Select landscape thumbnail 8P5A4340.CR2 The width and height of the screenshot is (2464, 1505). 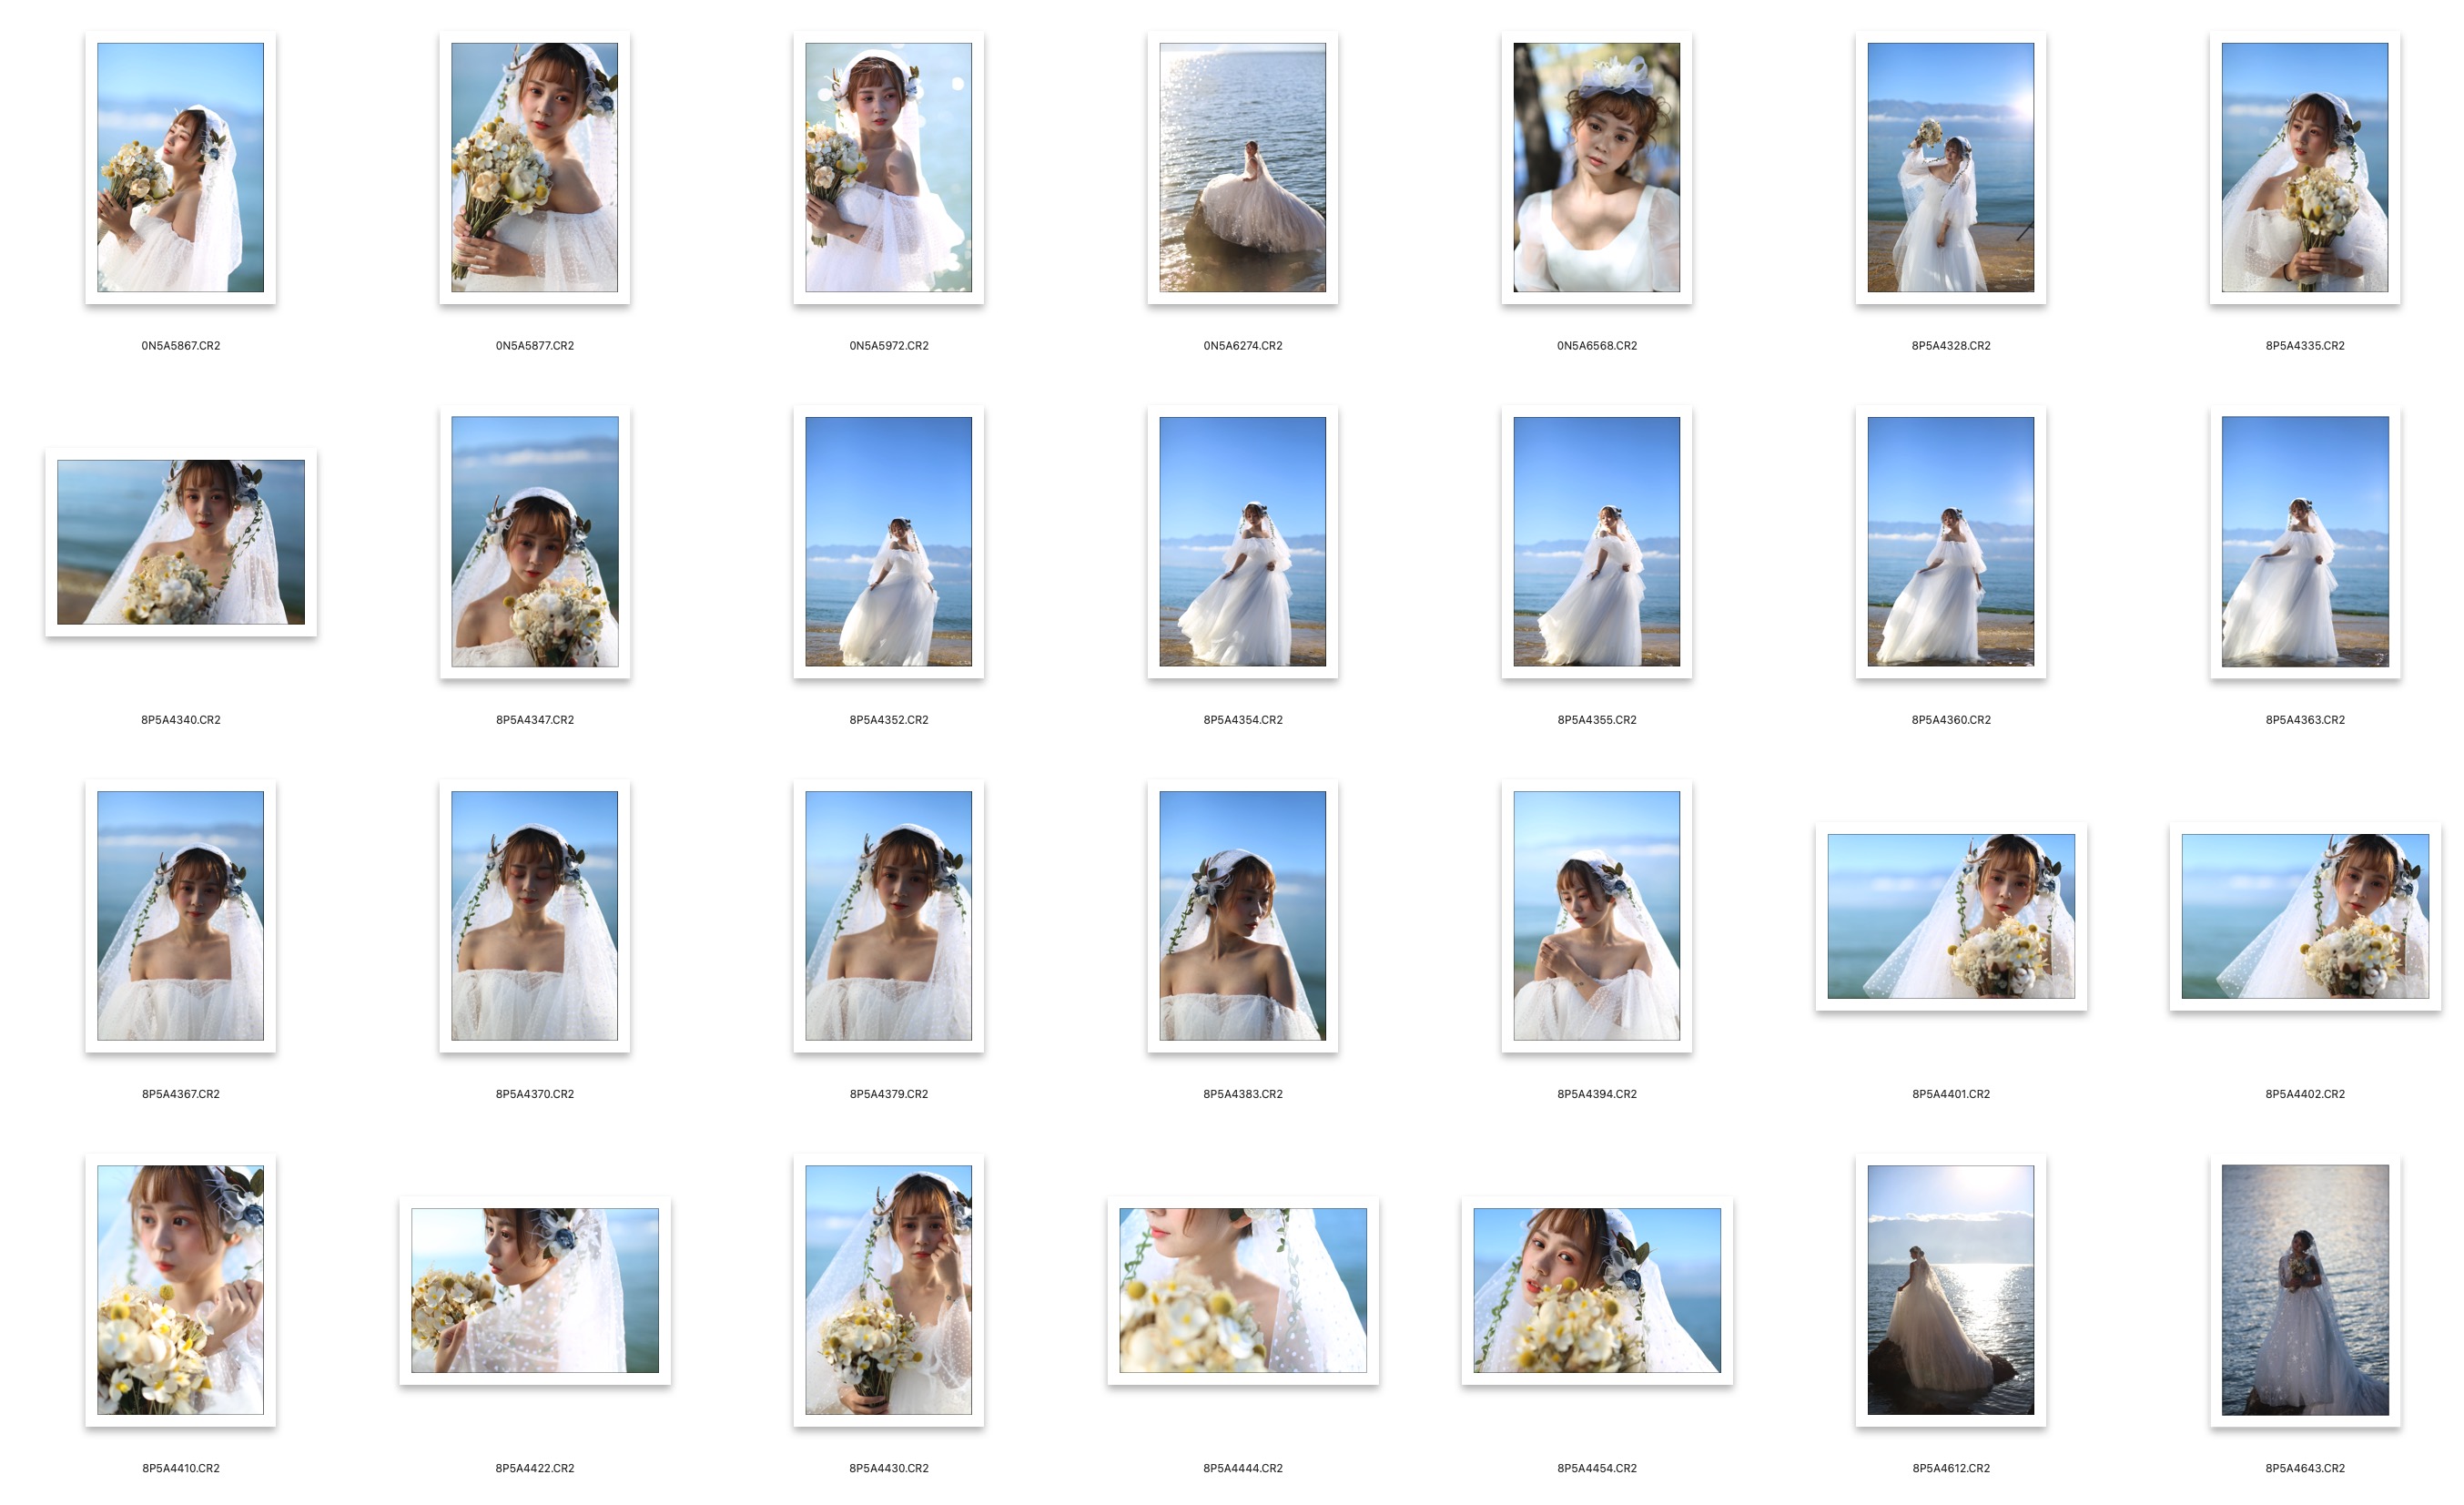pos(180,542)
